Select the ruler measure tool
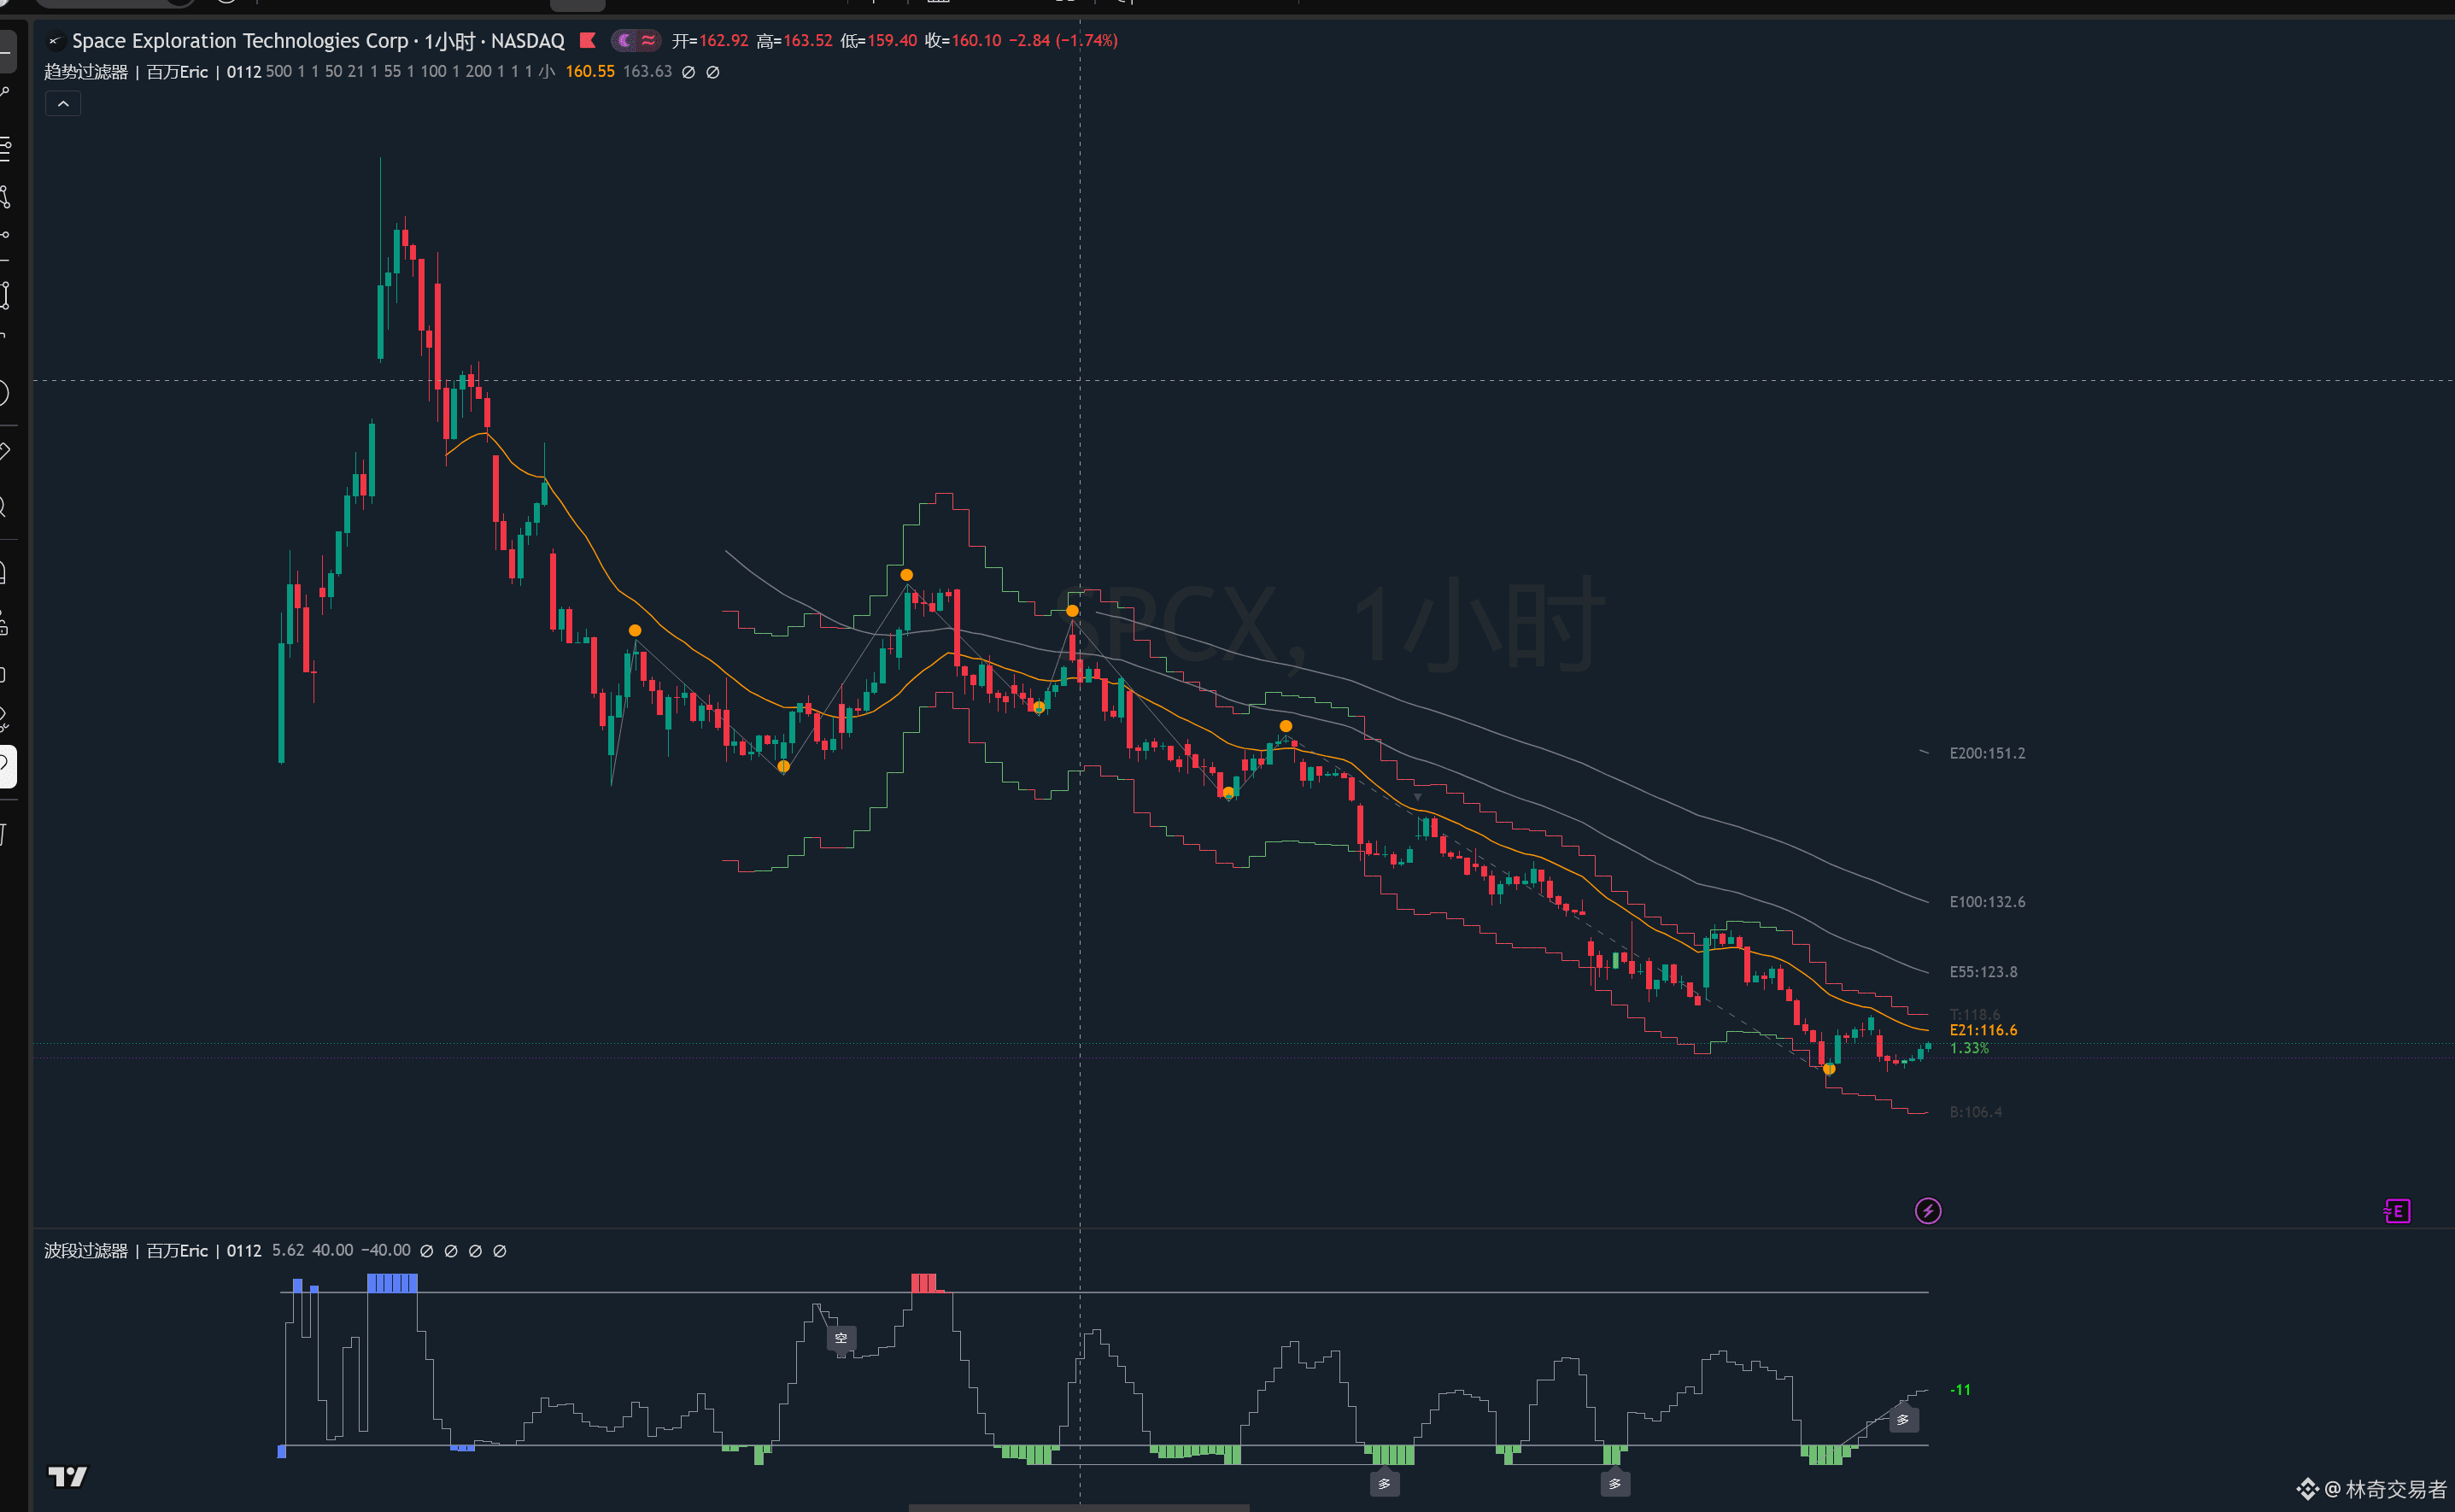This screenshot has height=1512, width=2455. coord(5,451)
